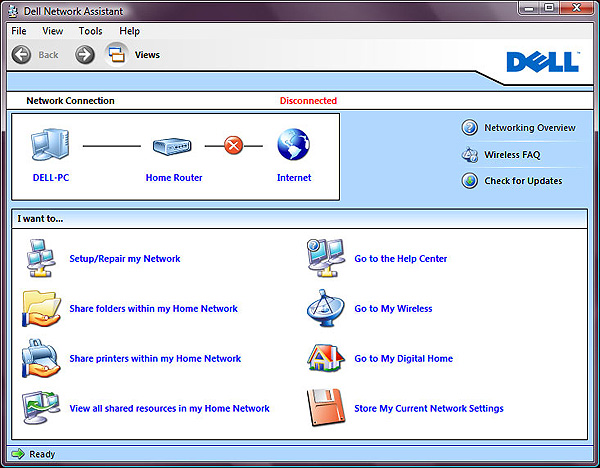Click the Networking Overview question mark icon
Screen dimensions: 600x468
point(470,128)
